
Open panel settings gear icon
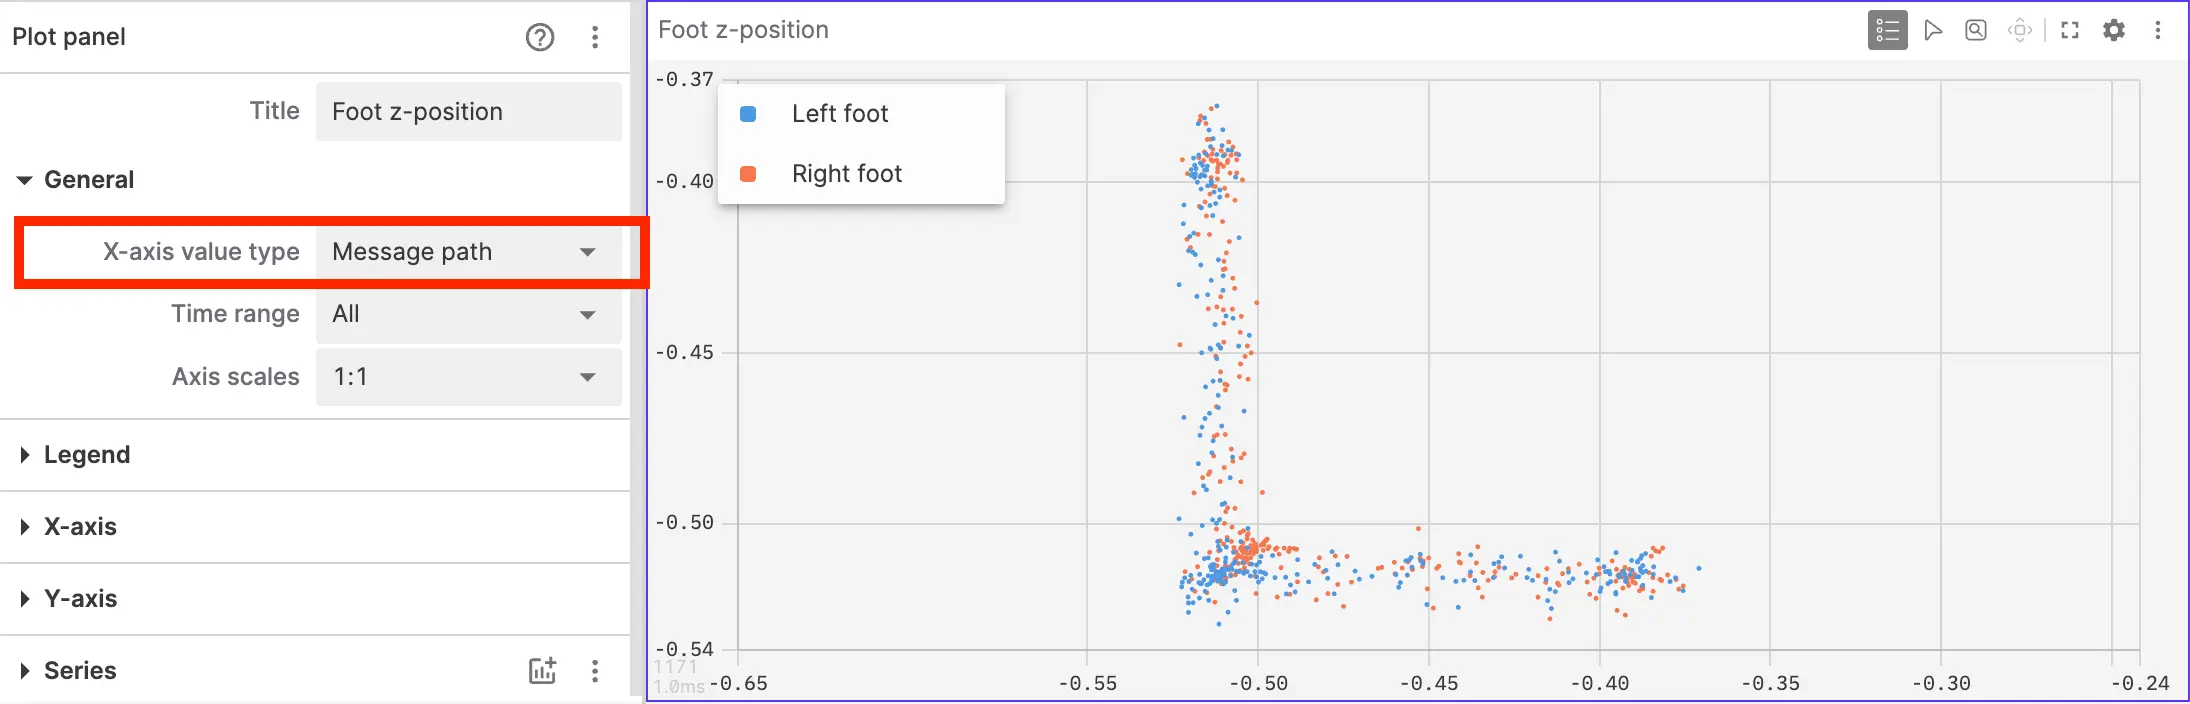click(2114, 31)
